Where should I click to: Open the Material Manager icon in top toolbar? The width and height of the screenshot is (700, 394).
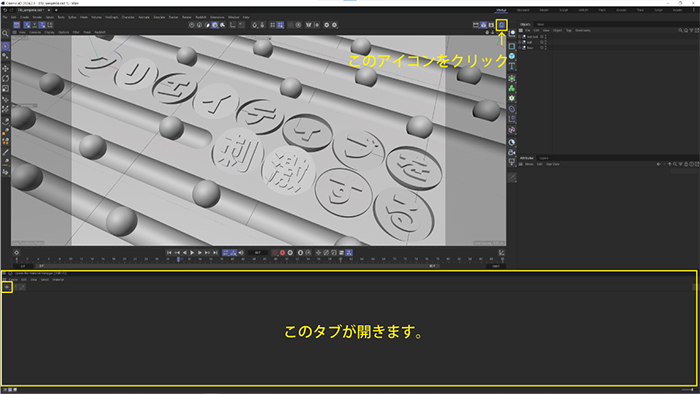[x=501, y=25]
